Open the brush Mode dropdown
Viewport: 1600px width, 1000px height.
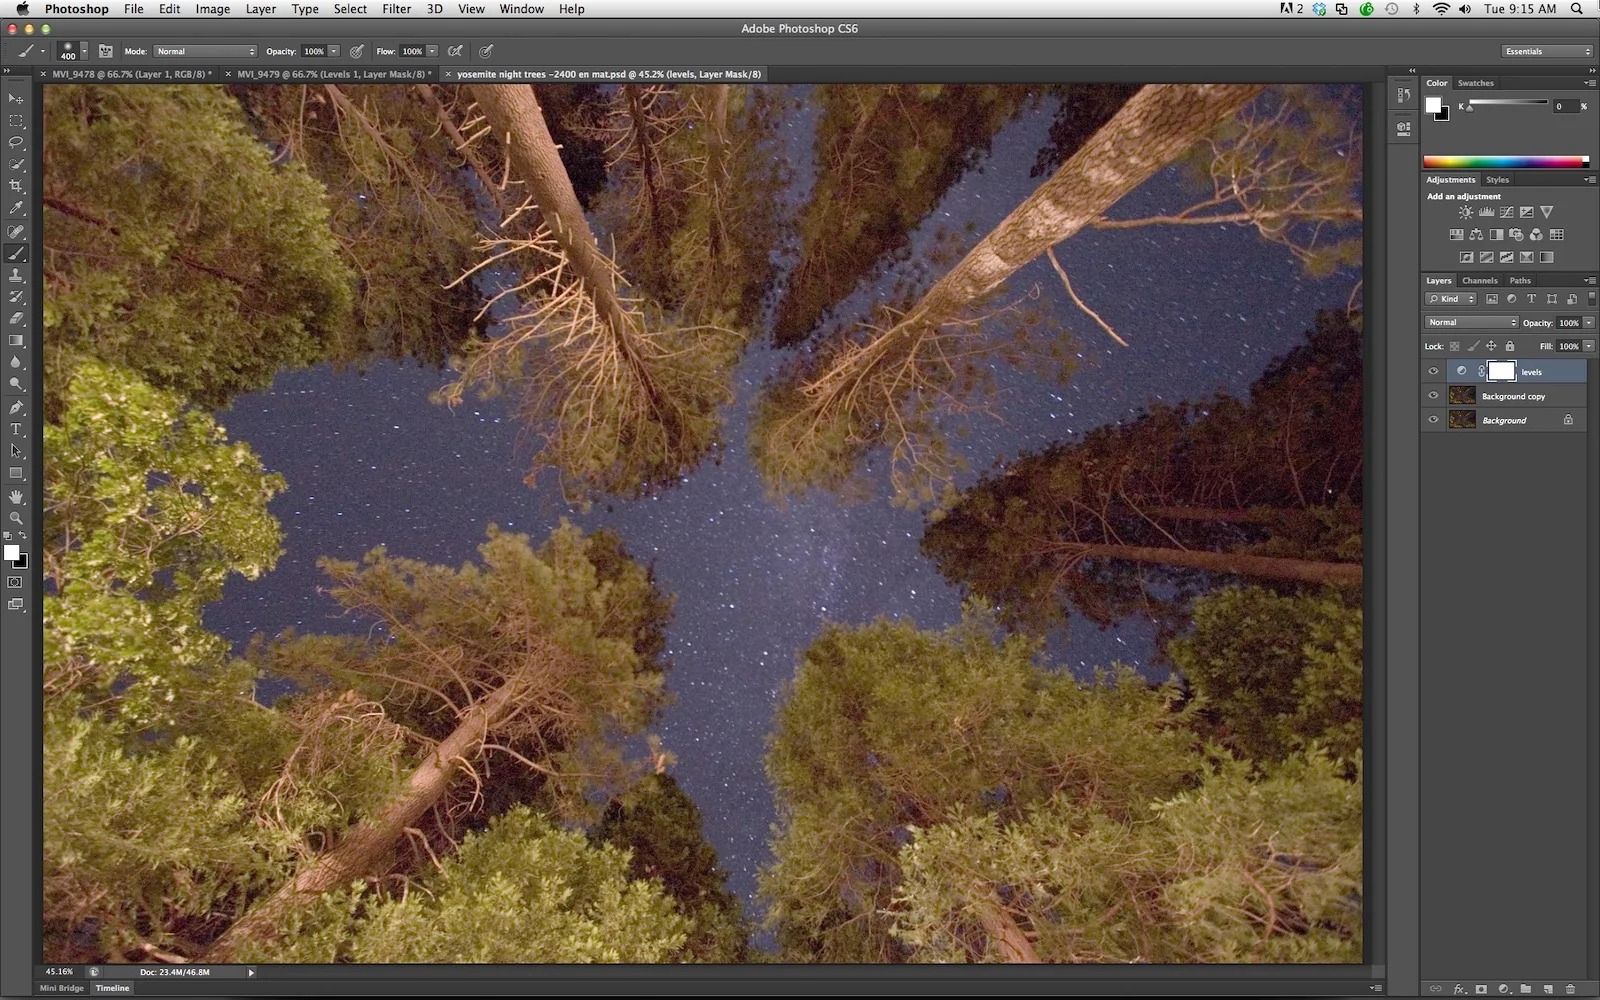[205, 51]
